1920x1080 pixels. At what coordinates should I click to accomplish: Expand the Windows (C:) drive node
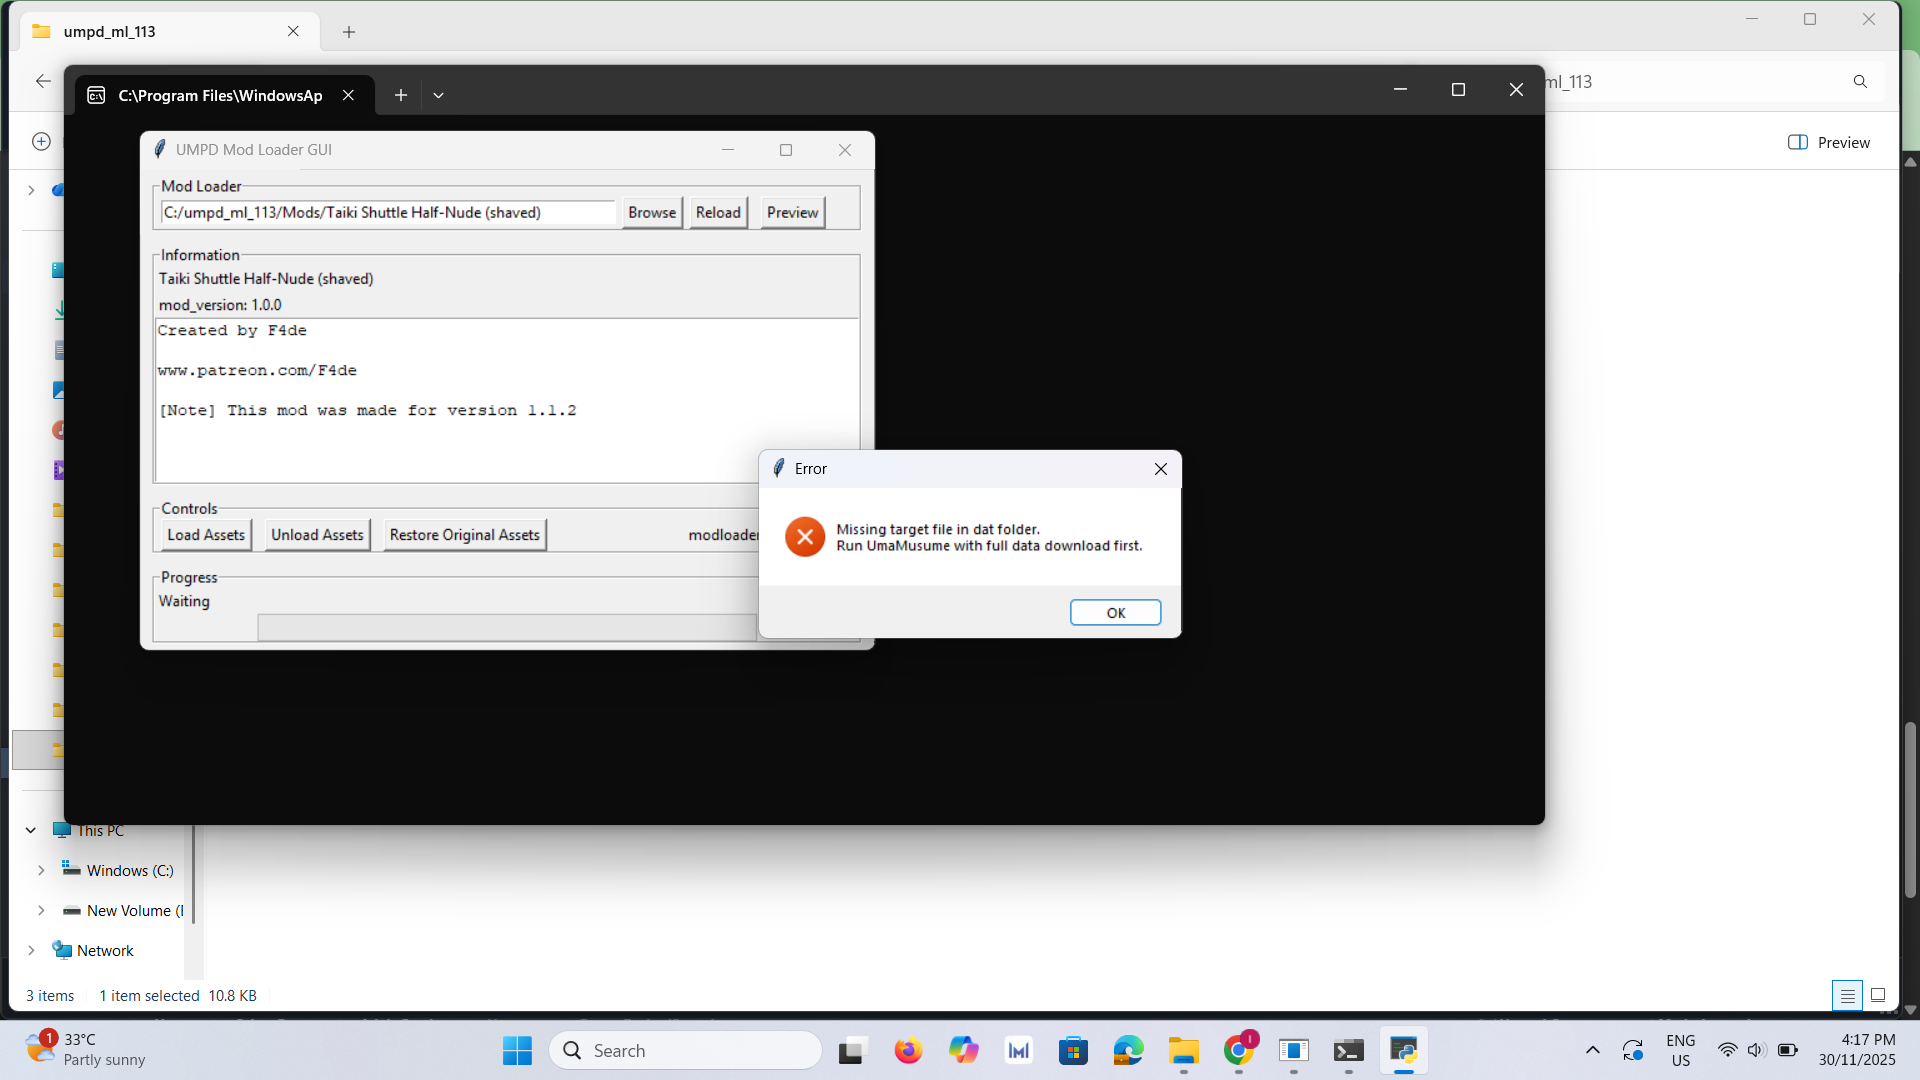tap(41, 871)
